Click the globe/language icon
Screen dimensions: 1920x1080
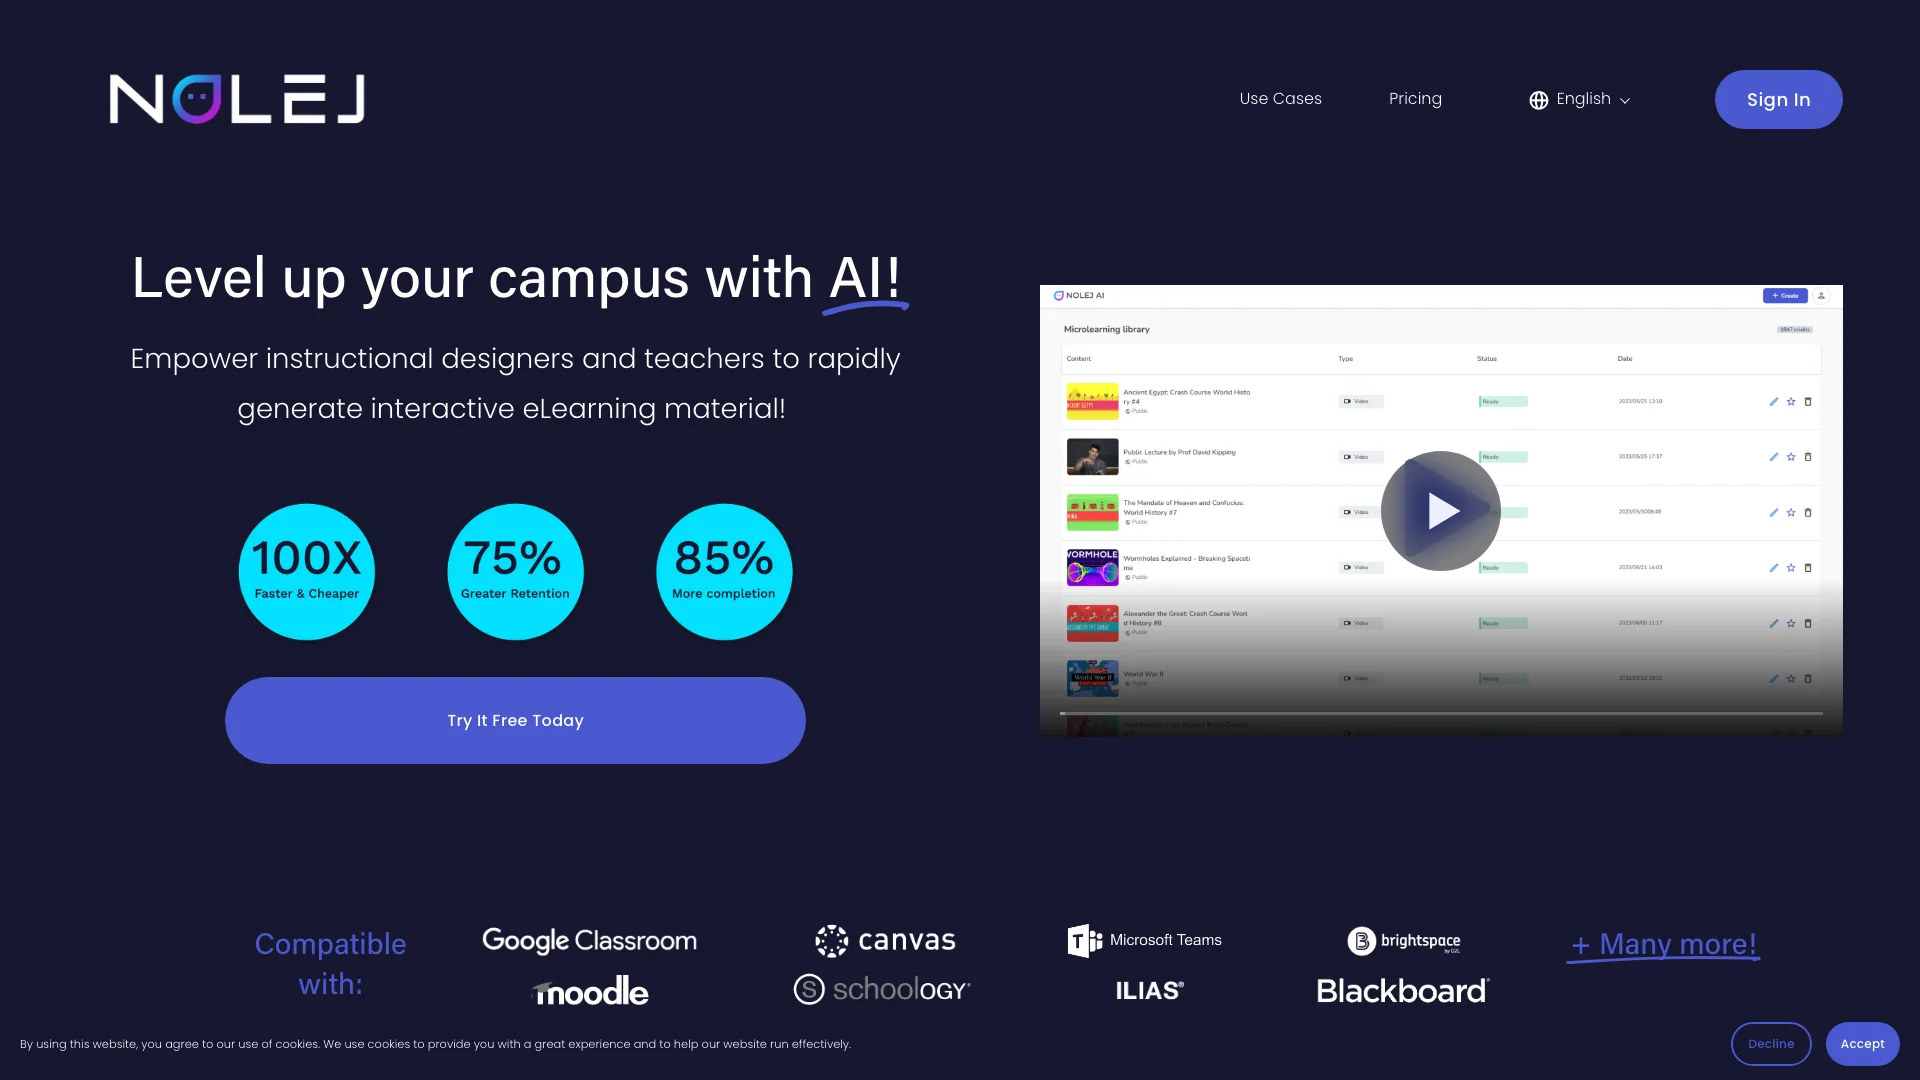pos(1539,99)
